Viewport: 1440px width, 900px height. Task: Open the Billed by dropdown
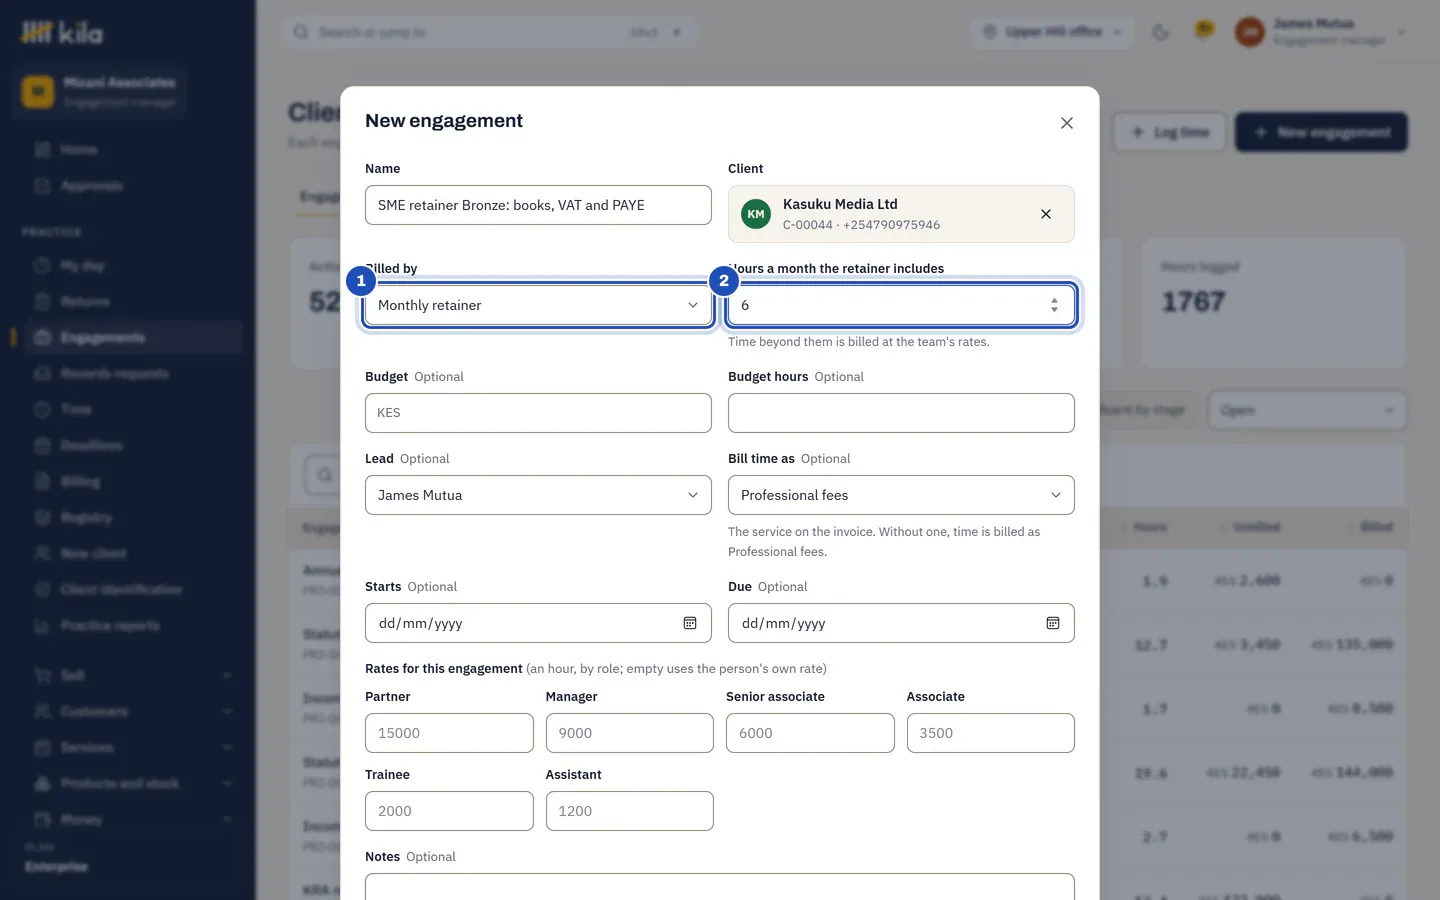(x=538, y=305)
